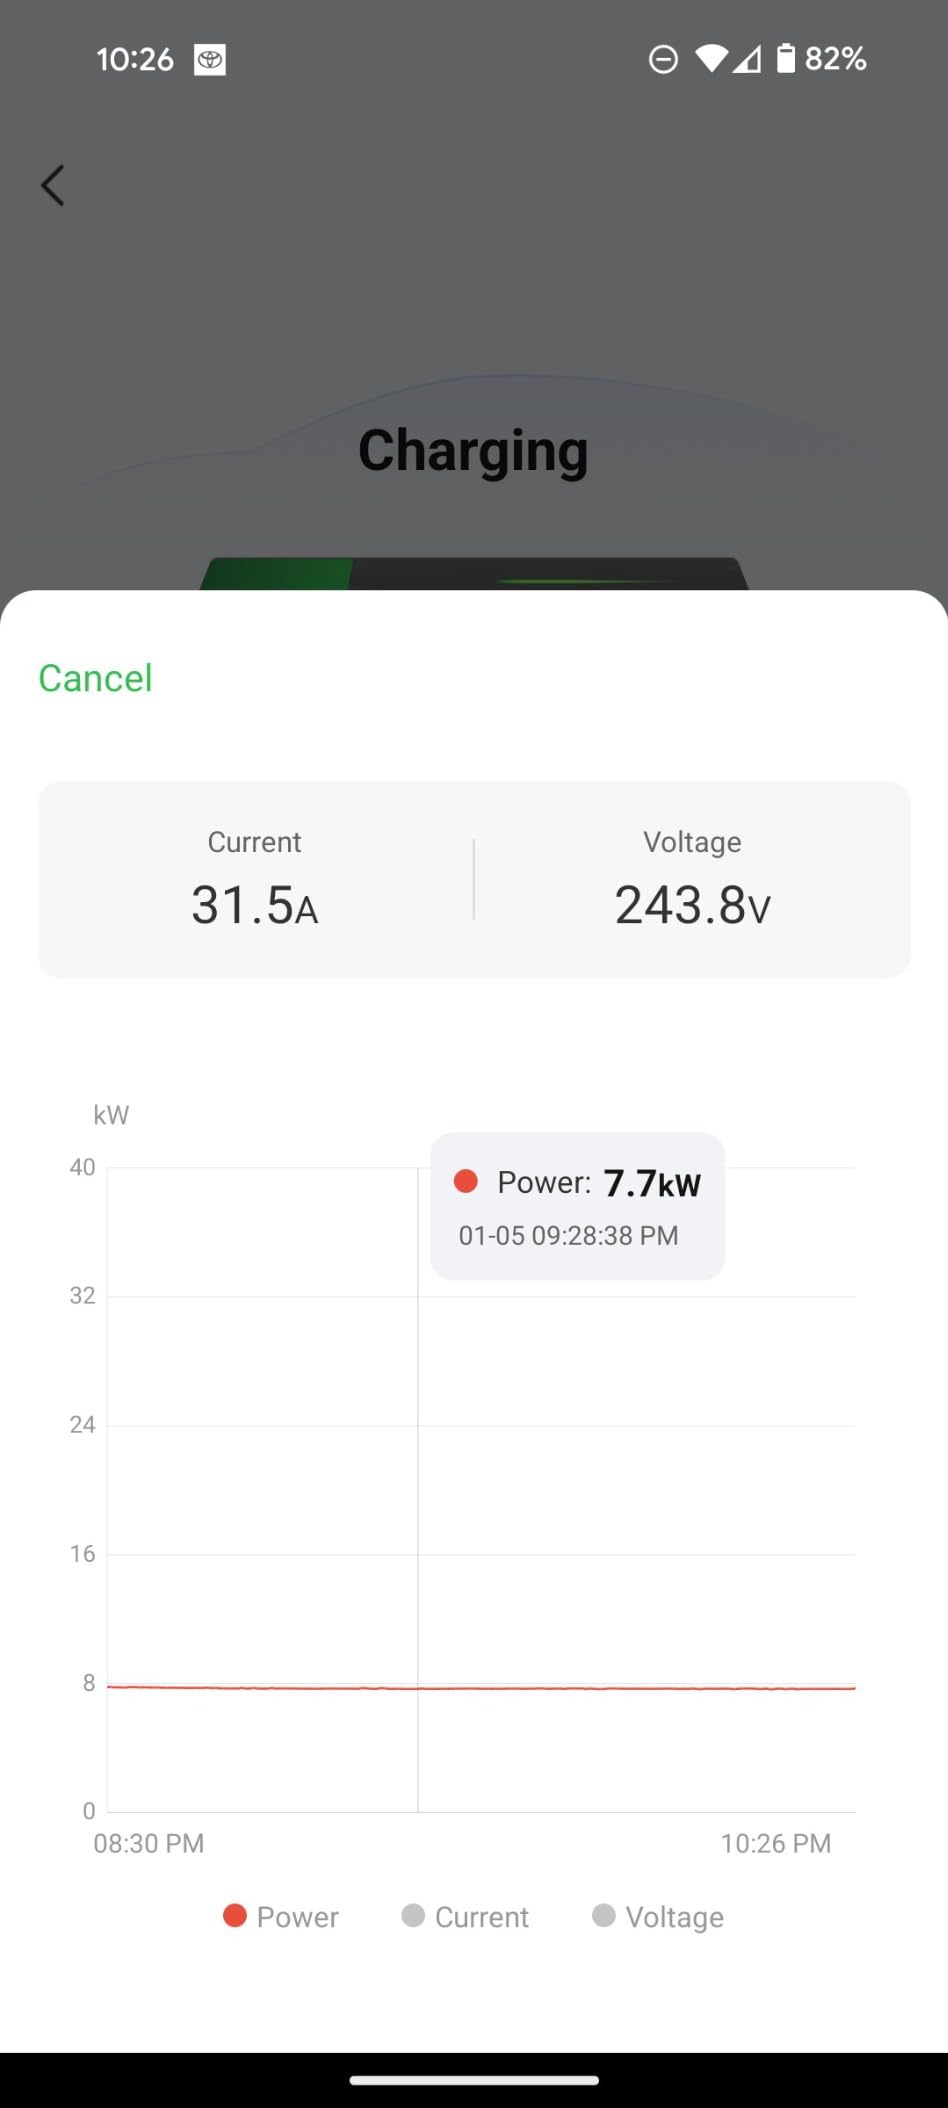Tap the Wi-Fi status icon

pyautogui.click(x=711, y=59)
